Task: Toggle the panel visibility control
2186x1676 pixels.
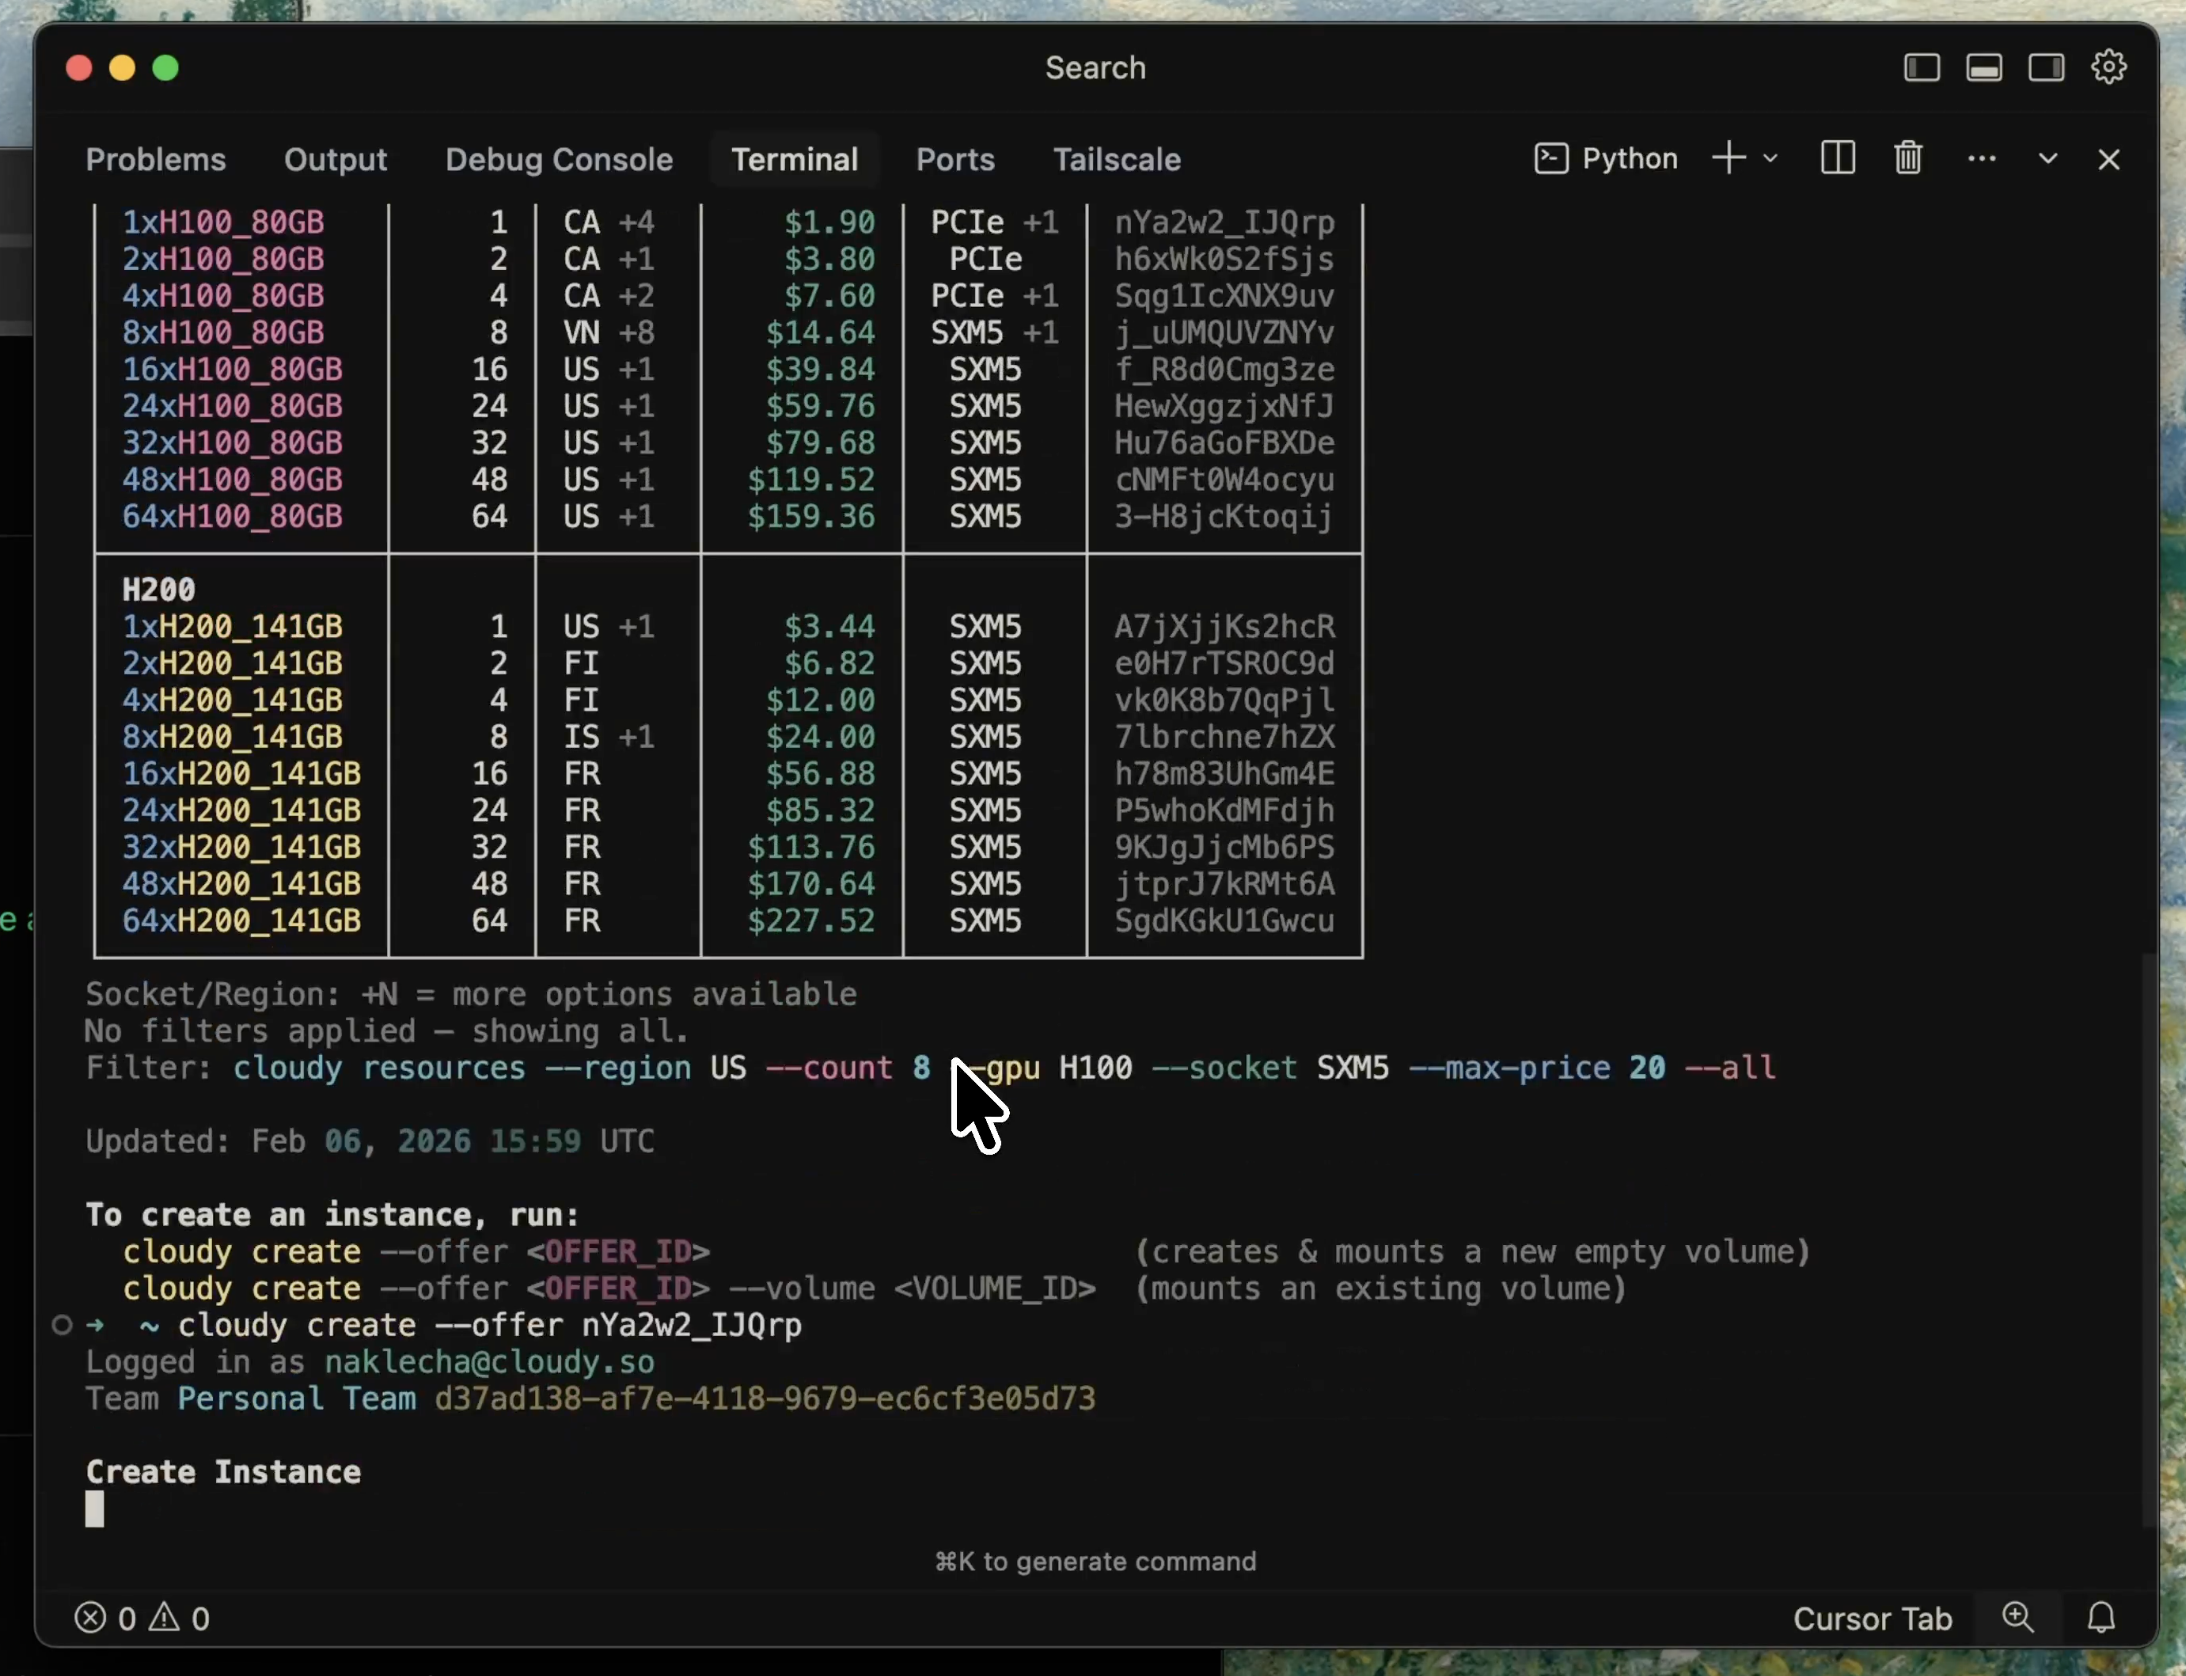Action: (1985, 67)
